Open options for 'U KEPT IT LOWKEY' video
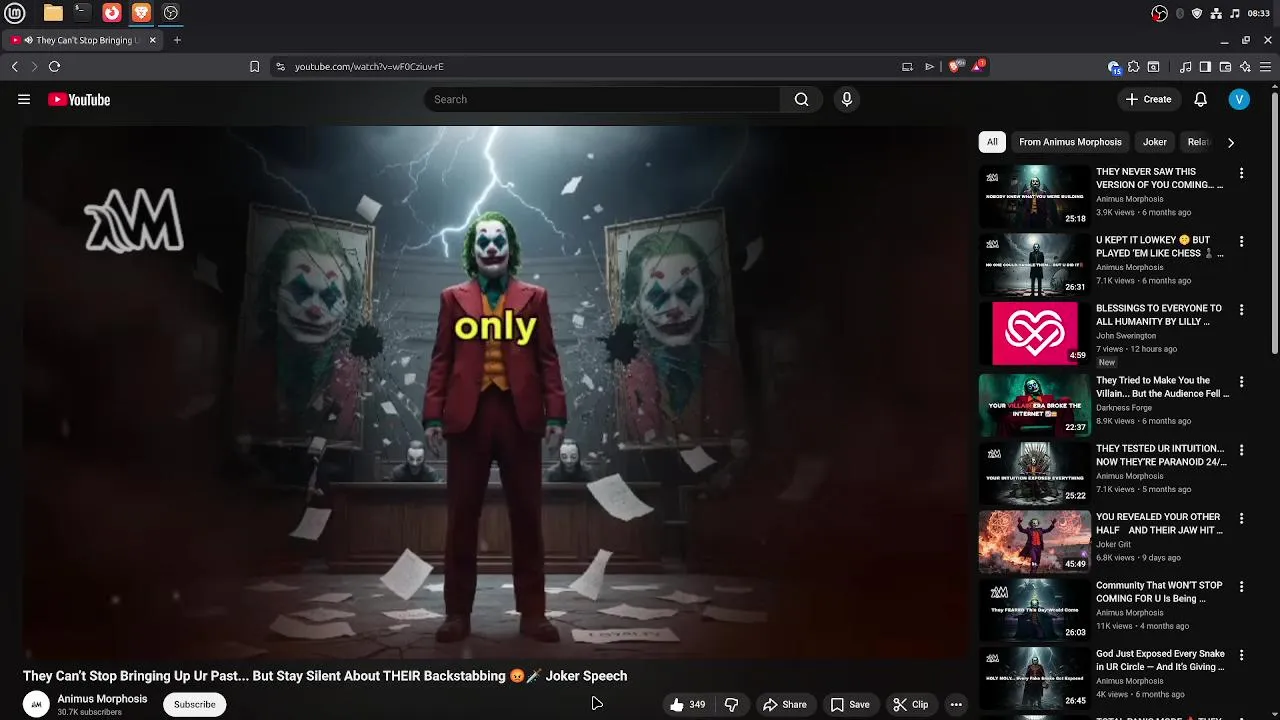This screenshot has height=720, width=1280. [1241, 241]
